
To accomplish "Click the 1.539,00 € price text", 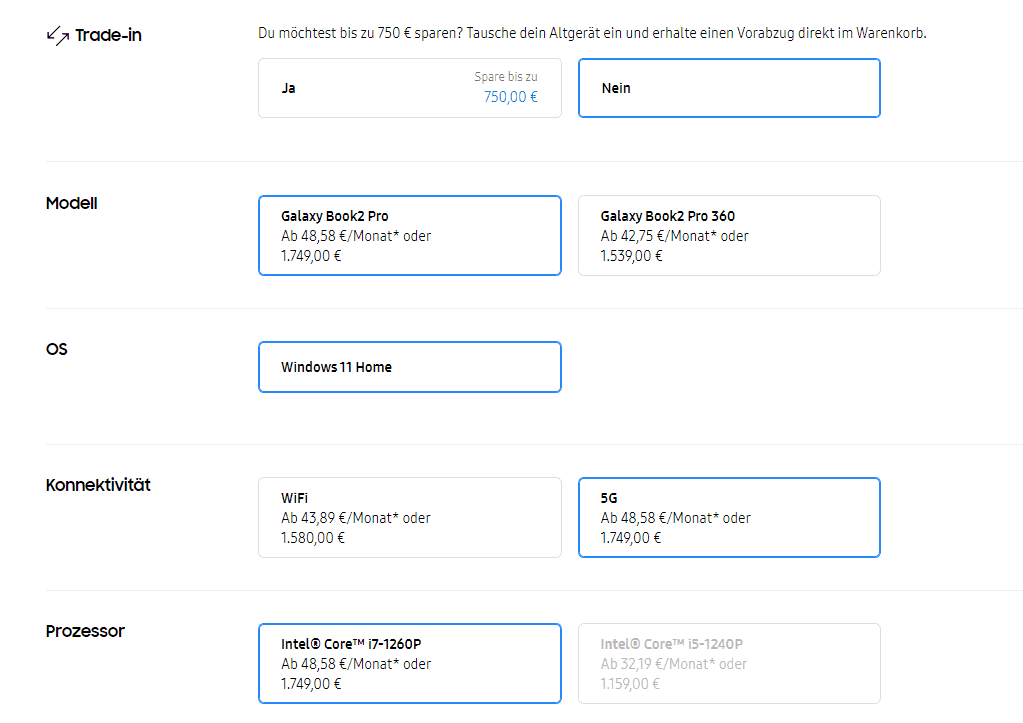I will [x=631, y=255].
